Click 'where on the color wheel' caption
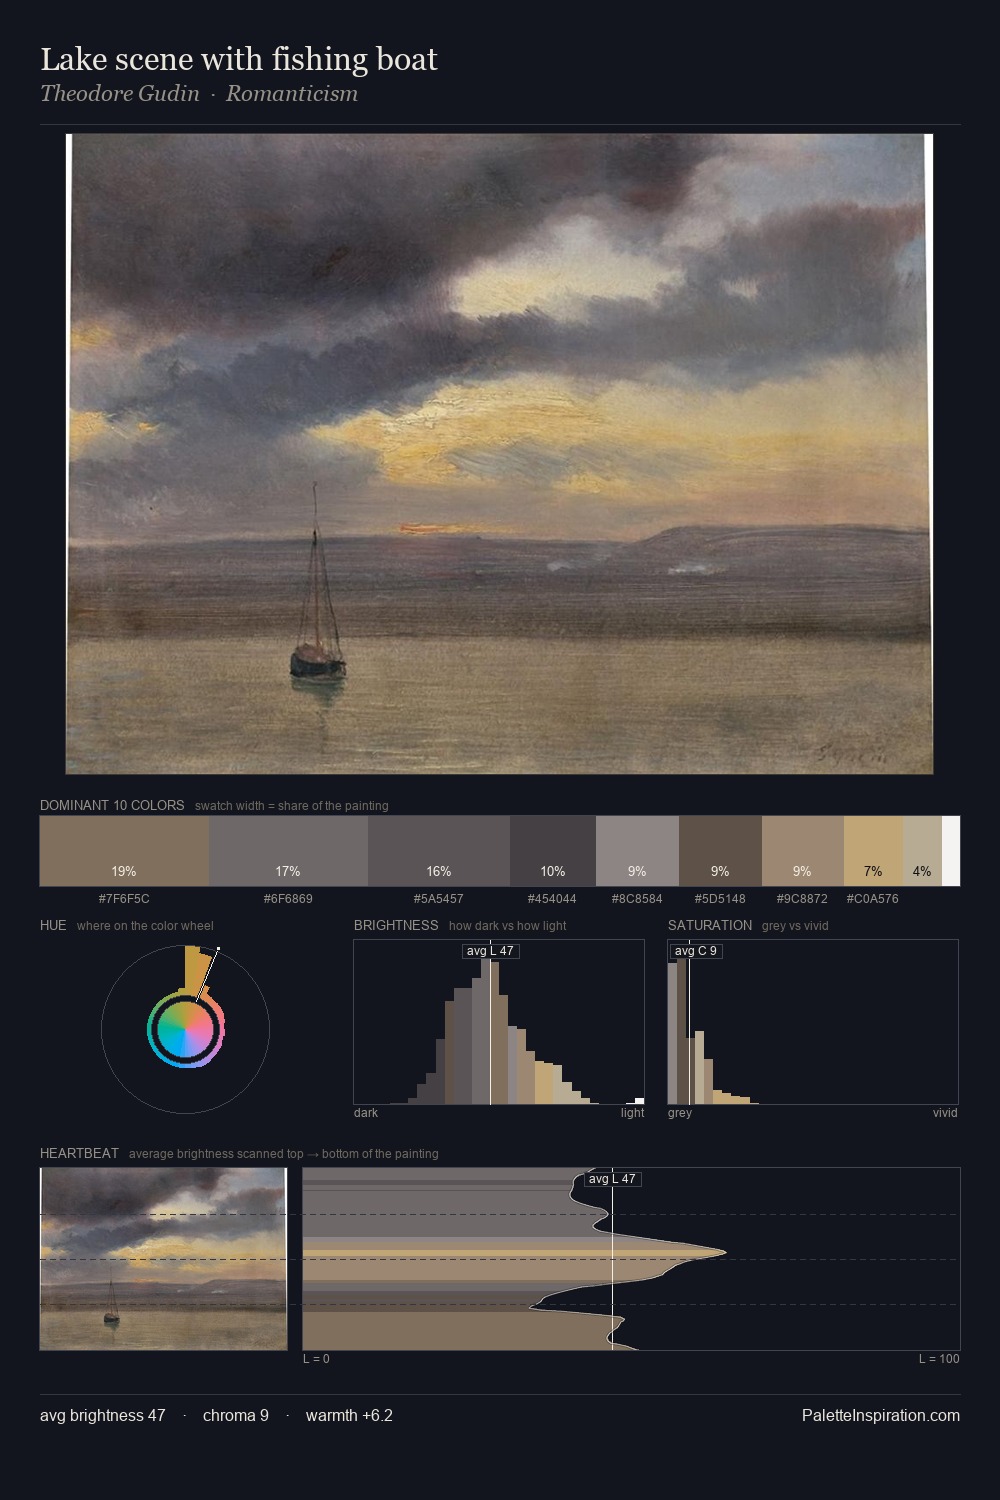 pos(145,926)
